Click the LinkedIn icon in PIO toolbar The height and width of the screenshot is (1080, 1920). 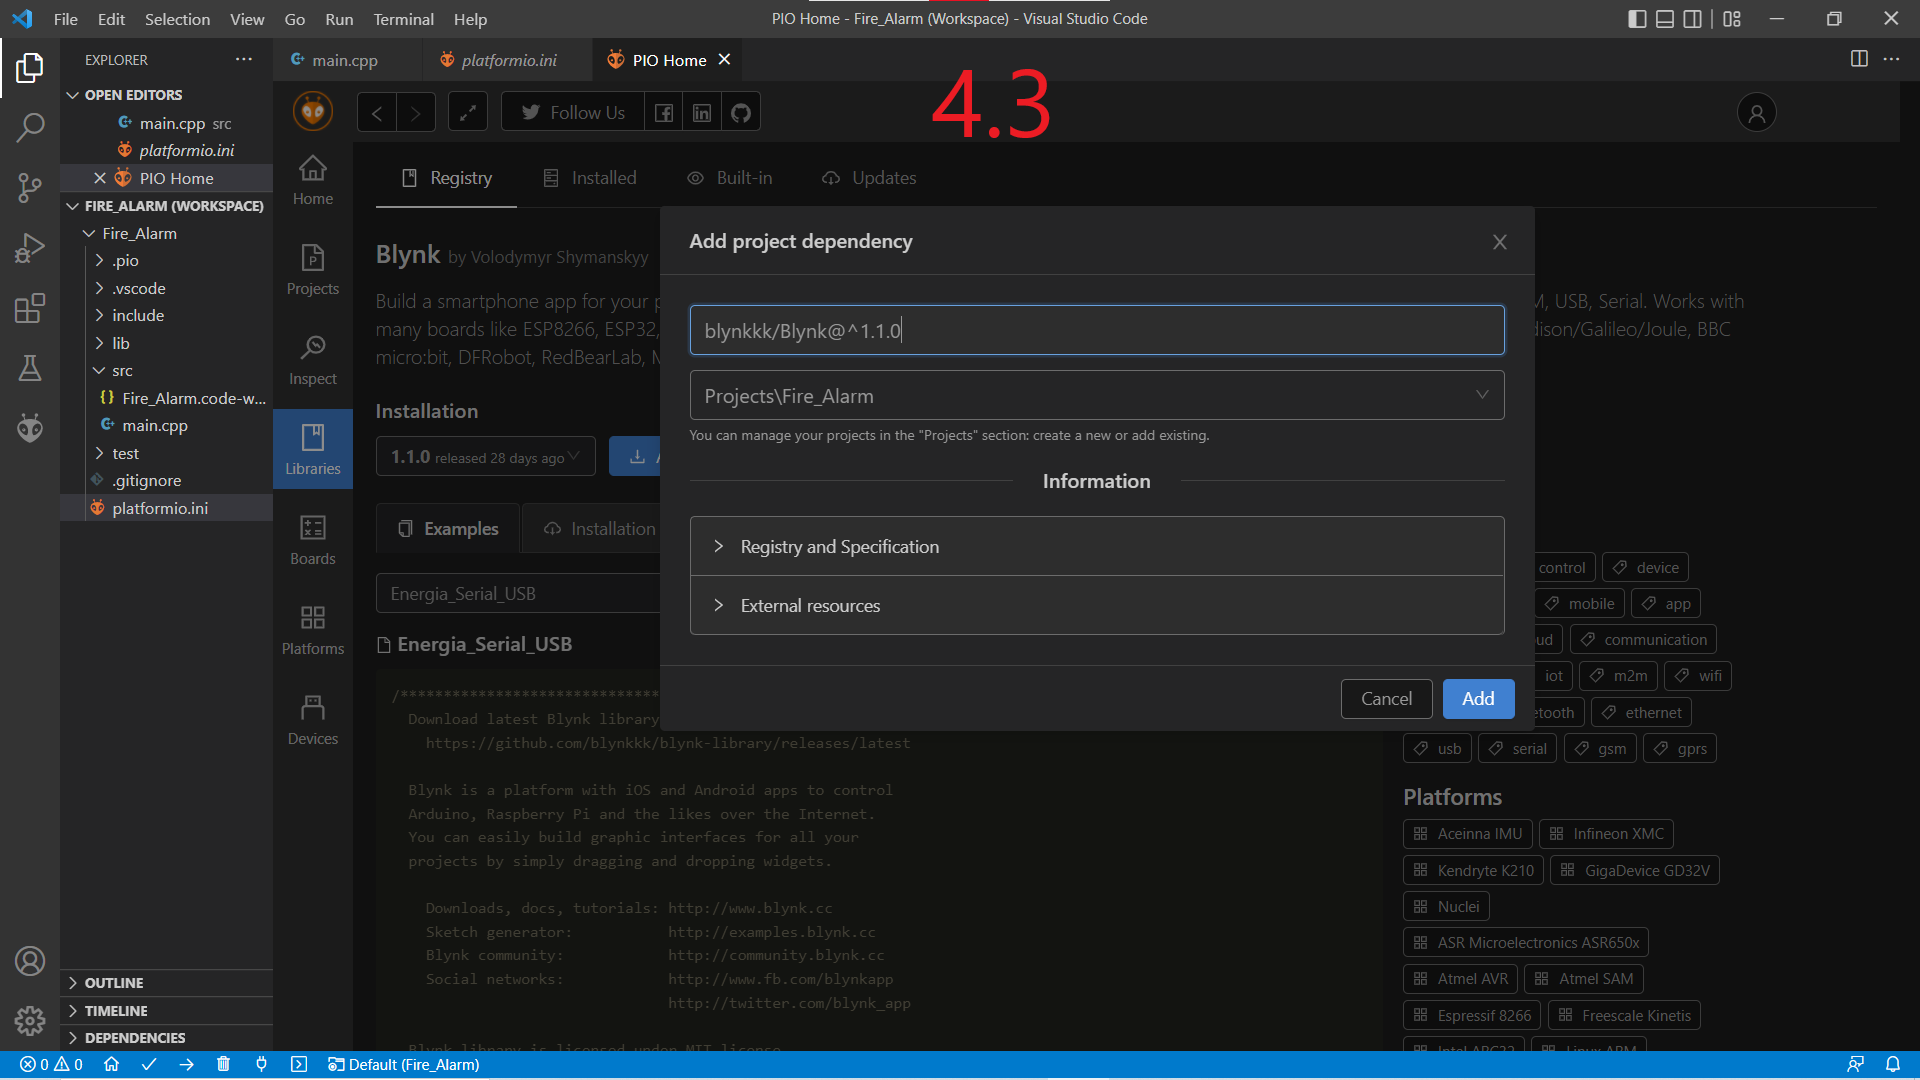(702, 113)
